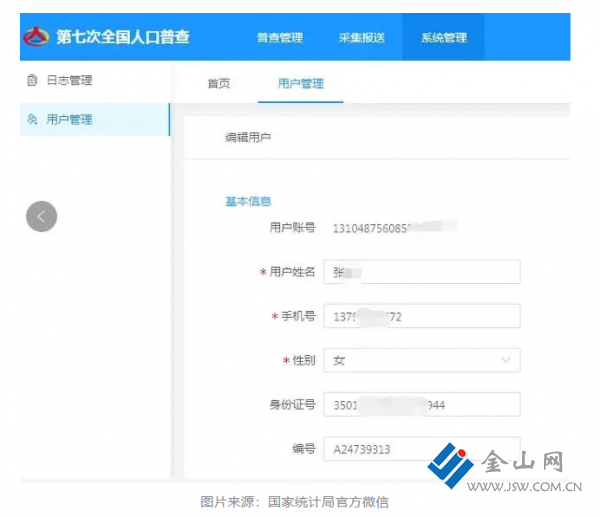Click the 日志管理 document icon in sidebar
600x517 pixels.
coord(32,81)
